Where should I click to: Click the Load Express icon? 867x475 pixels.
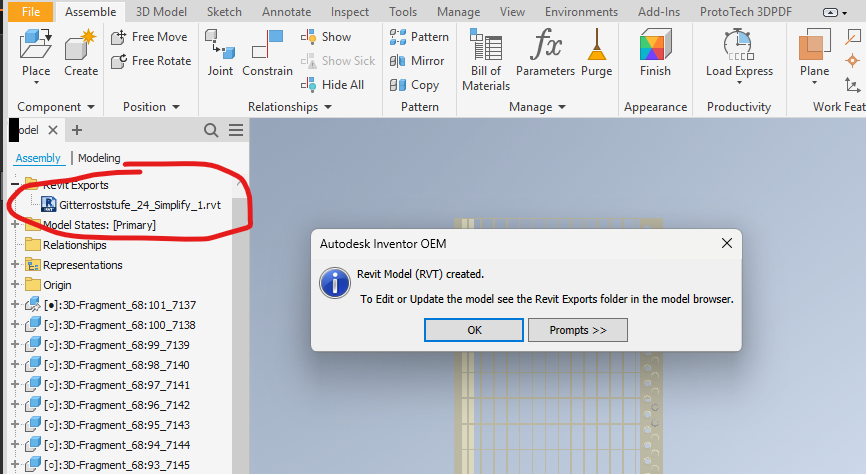click(x=739, y=44)
